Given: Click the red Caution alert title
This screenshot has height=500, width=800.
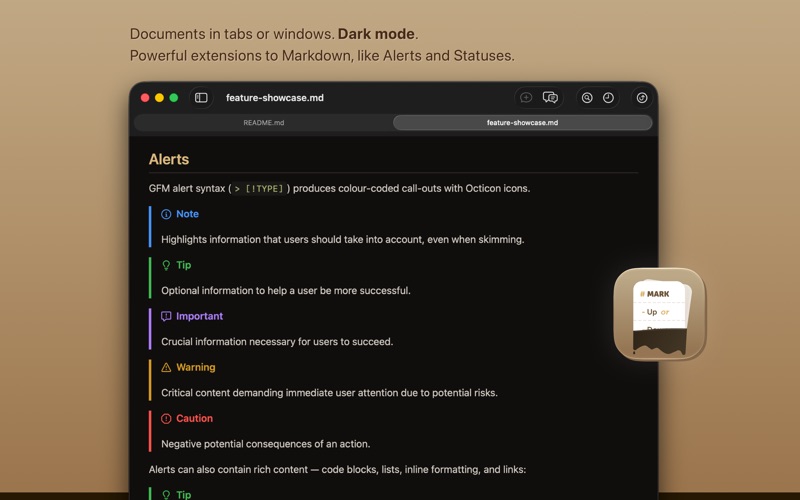Looking at the screenshot, I should point(194,418).
